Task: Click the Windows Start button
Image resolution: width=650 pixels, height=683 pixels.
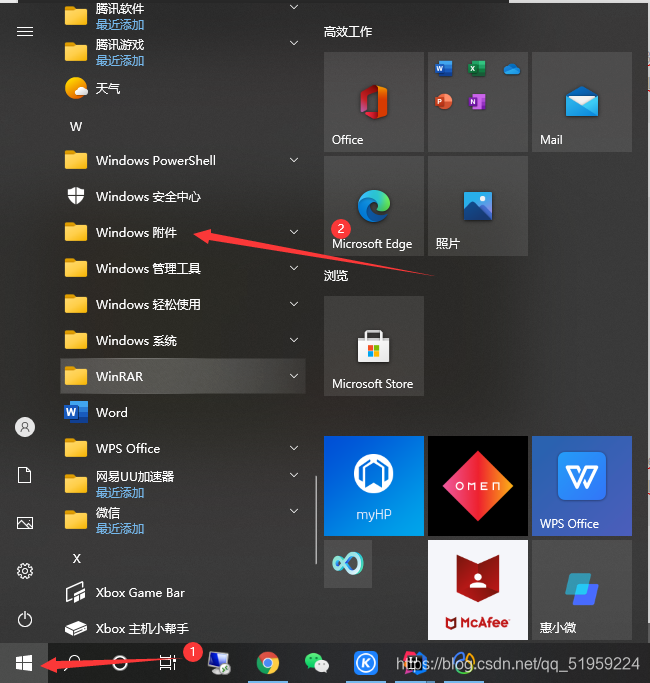Action: click(x=24, y=663)
